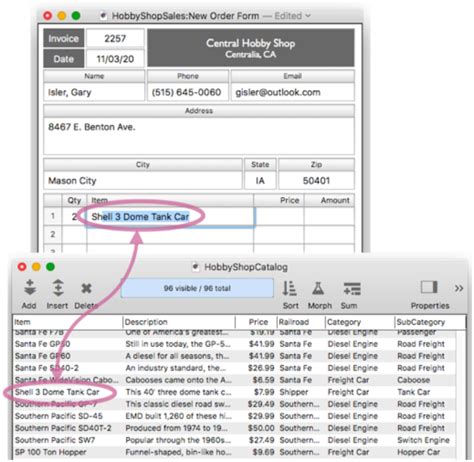474x462 pixels.
Task: Click the Phone field (515) 645-0060
Action: click(x=188, y=92)
